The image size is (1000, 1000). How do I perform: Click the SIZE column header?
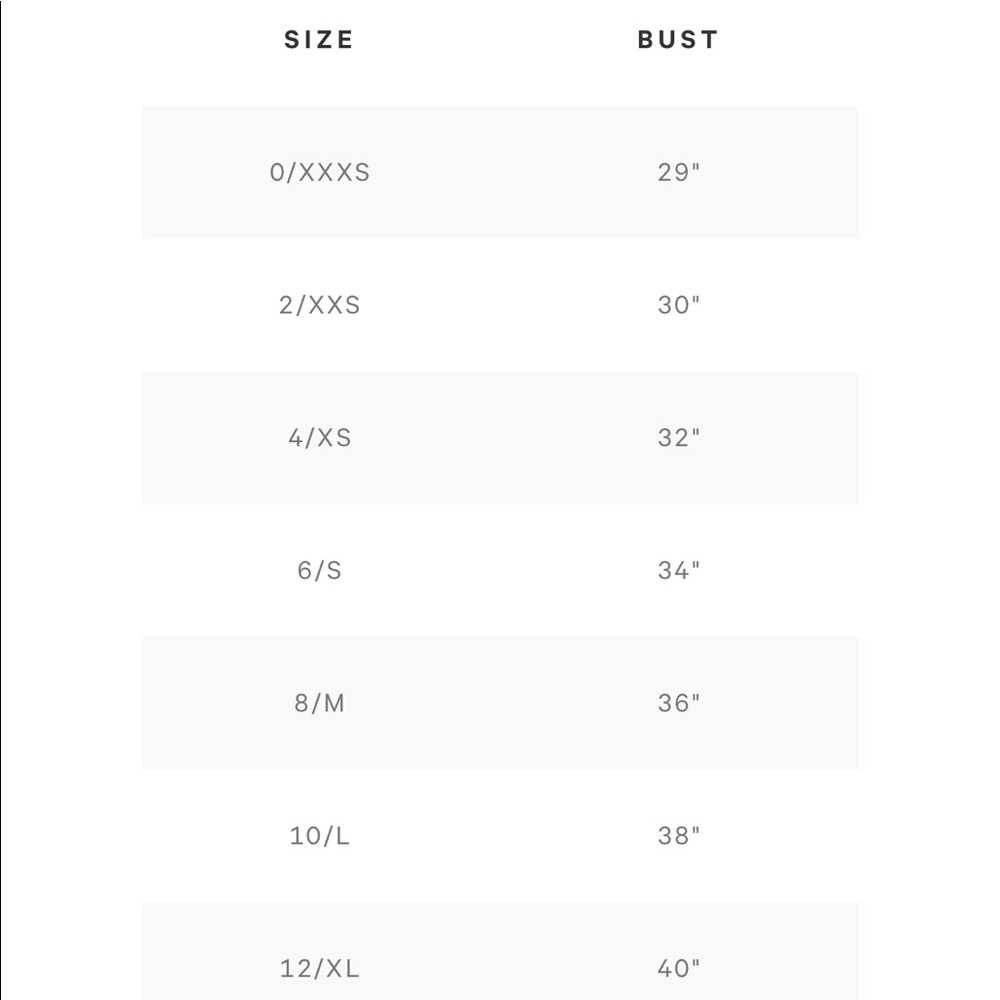tap(319, 40)
